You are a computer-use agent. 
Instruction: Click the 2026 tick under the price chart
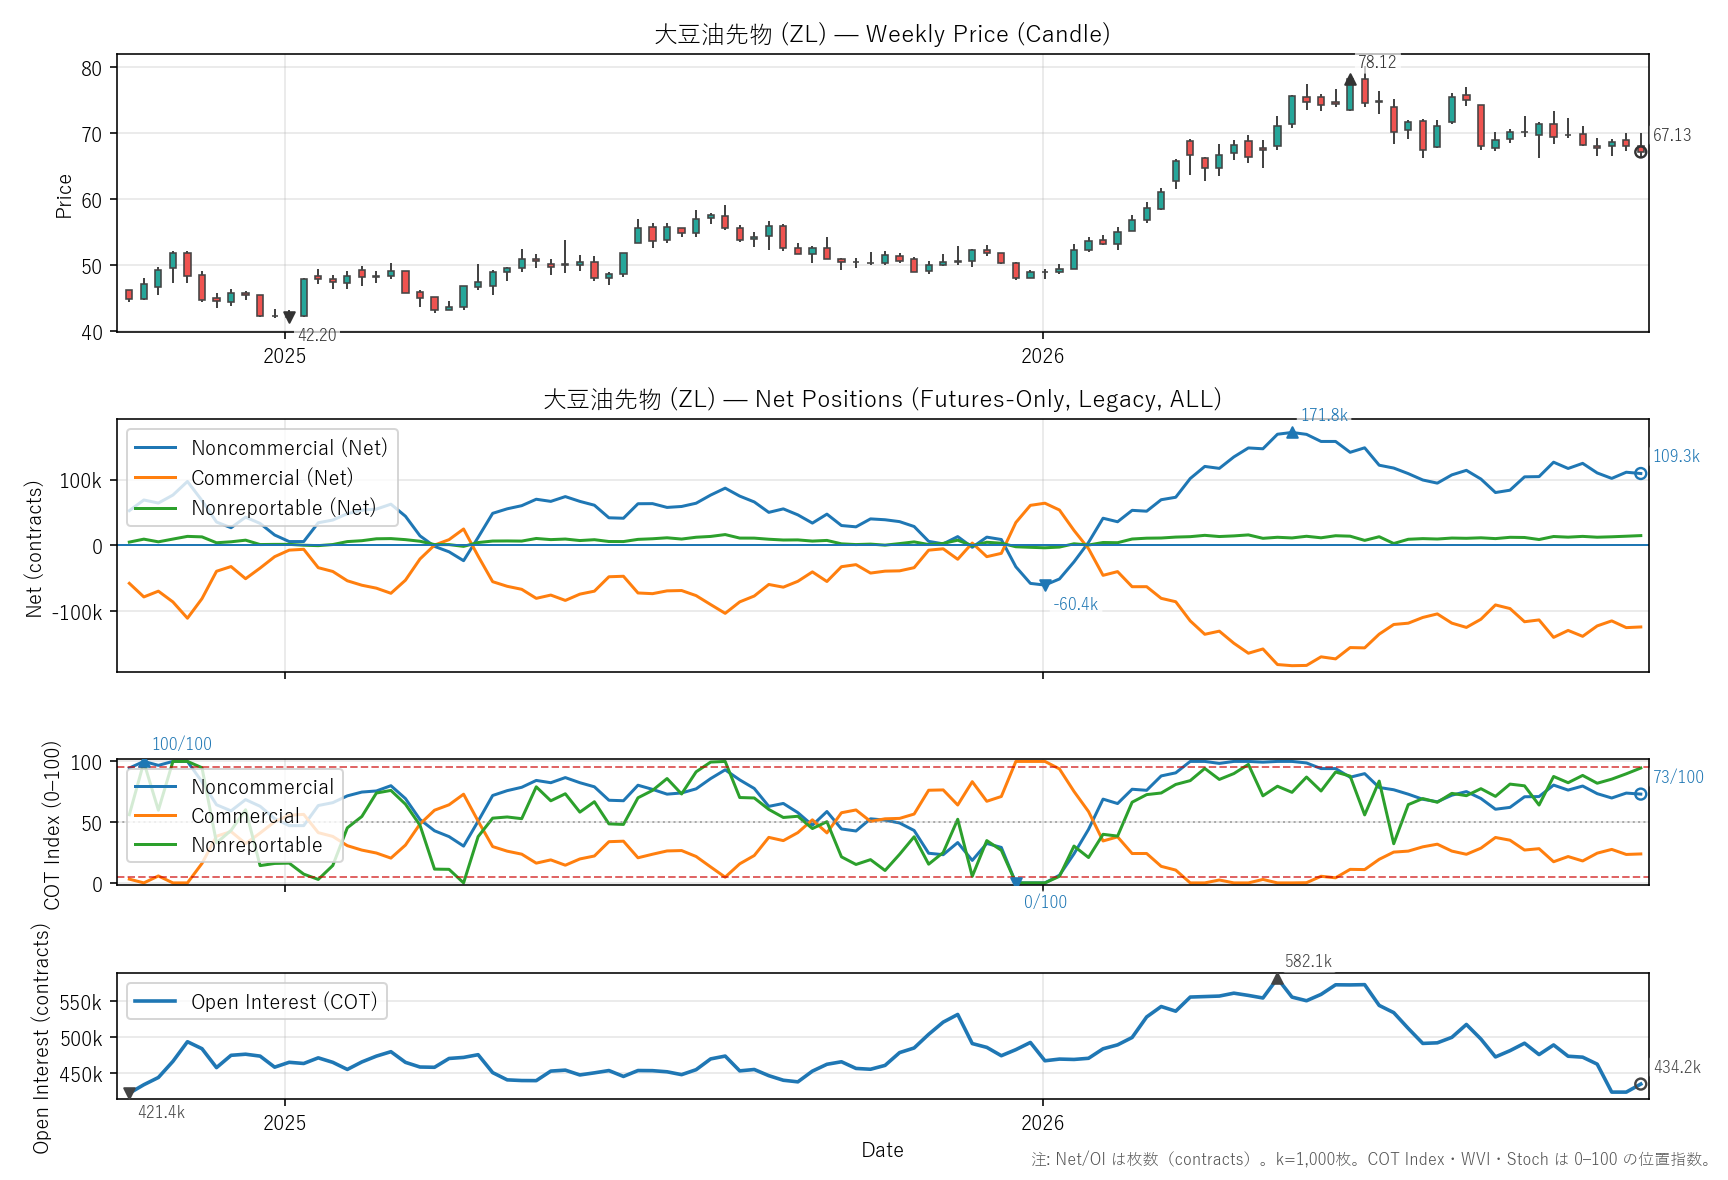point(1043,356)
